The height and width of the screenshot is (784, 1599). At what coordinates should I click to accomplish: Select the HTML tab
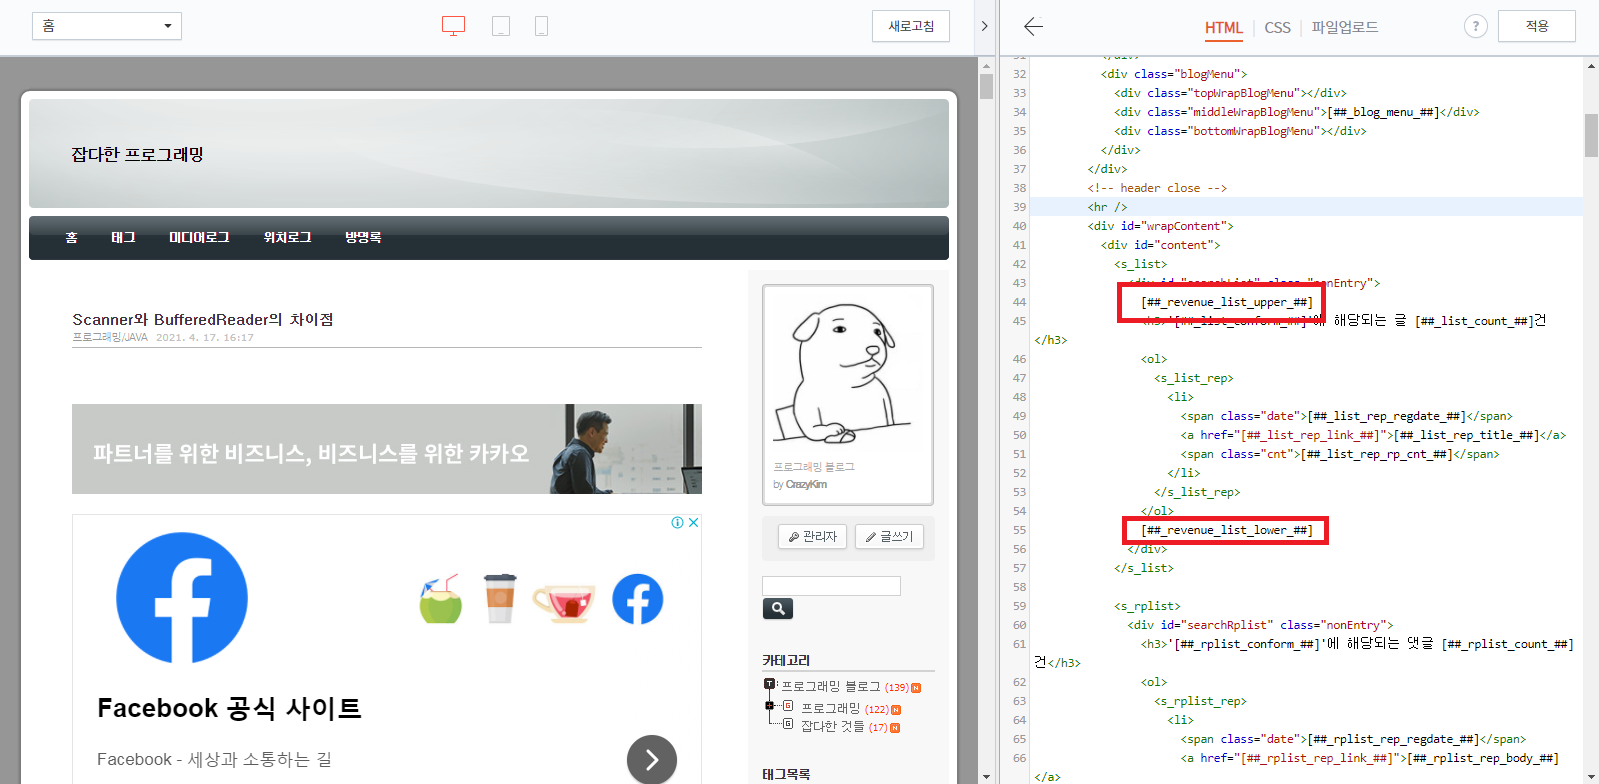coord(1224,27)
